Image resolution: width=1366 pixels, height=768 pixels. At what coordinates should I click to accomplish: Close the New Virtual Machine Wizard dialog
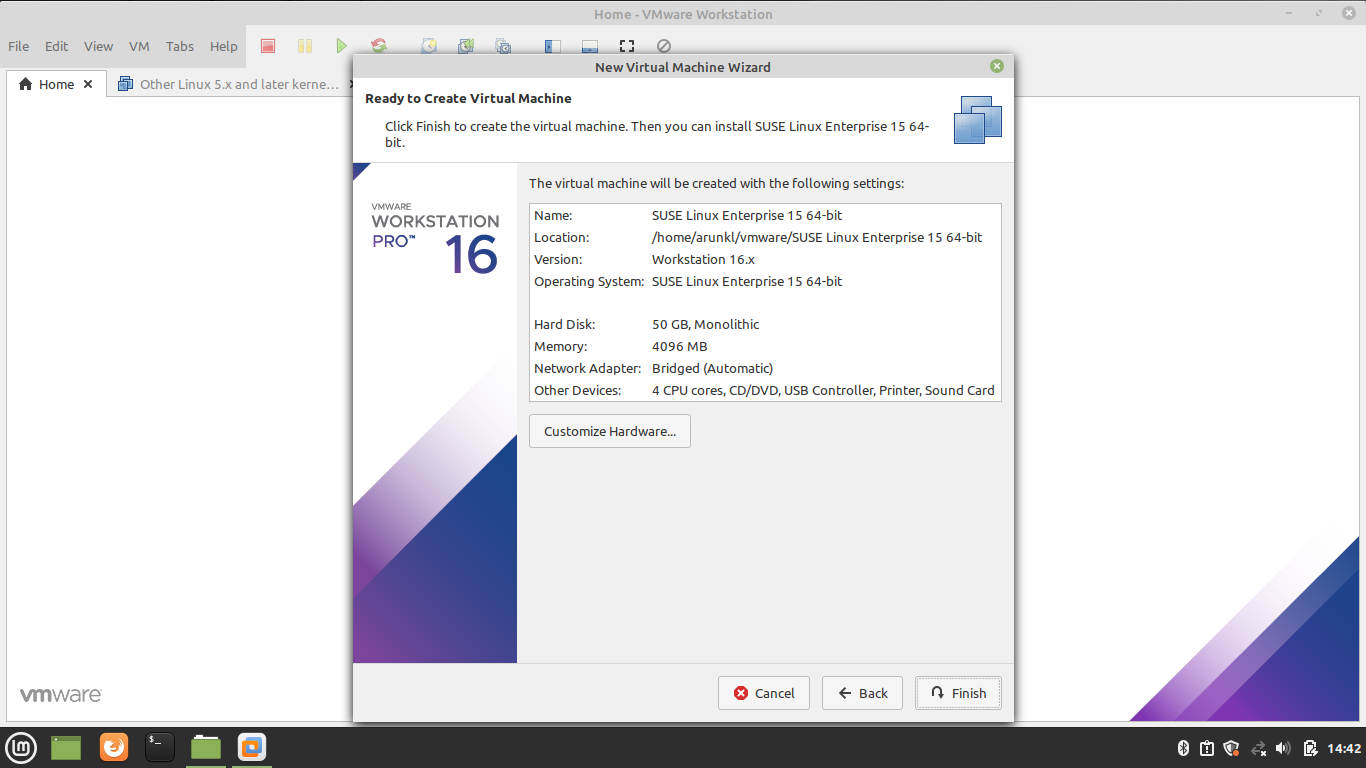[x=996, y=66]
